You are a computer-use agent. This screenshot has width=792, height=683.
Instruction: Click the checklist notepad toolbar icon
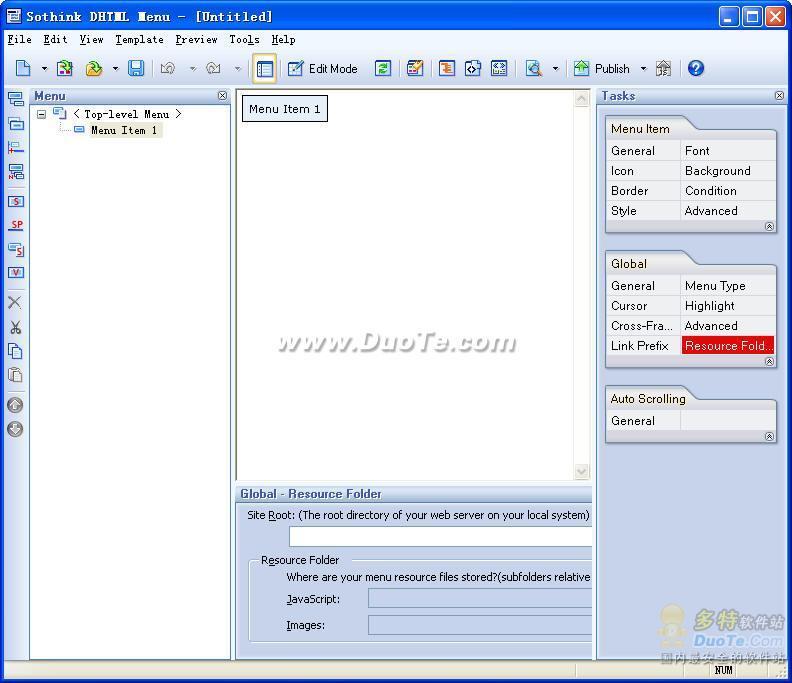415,68
